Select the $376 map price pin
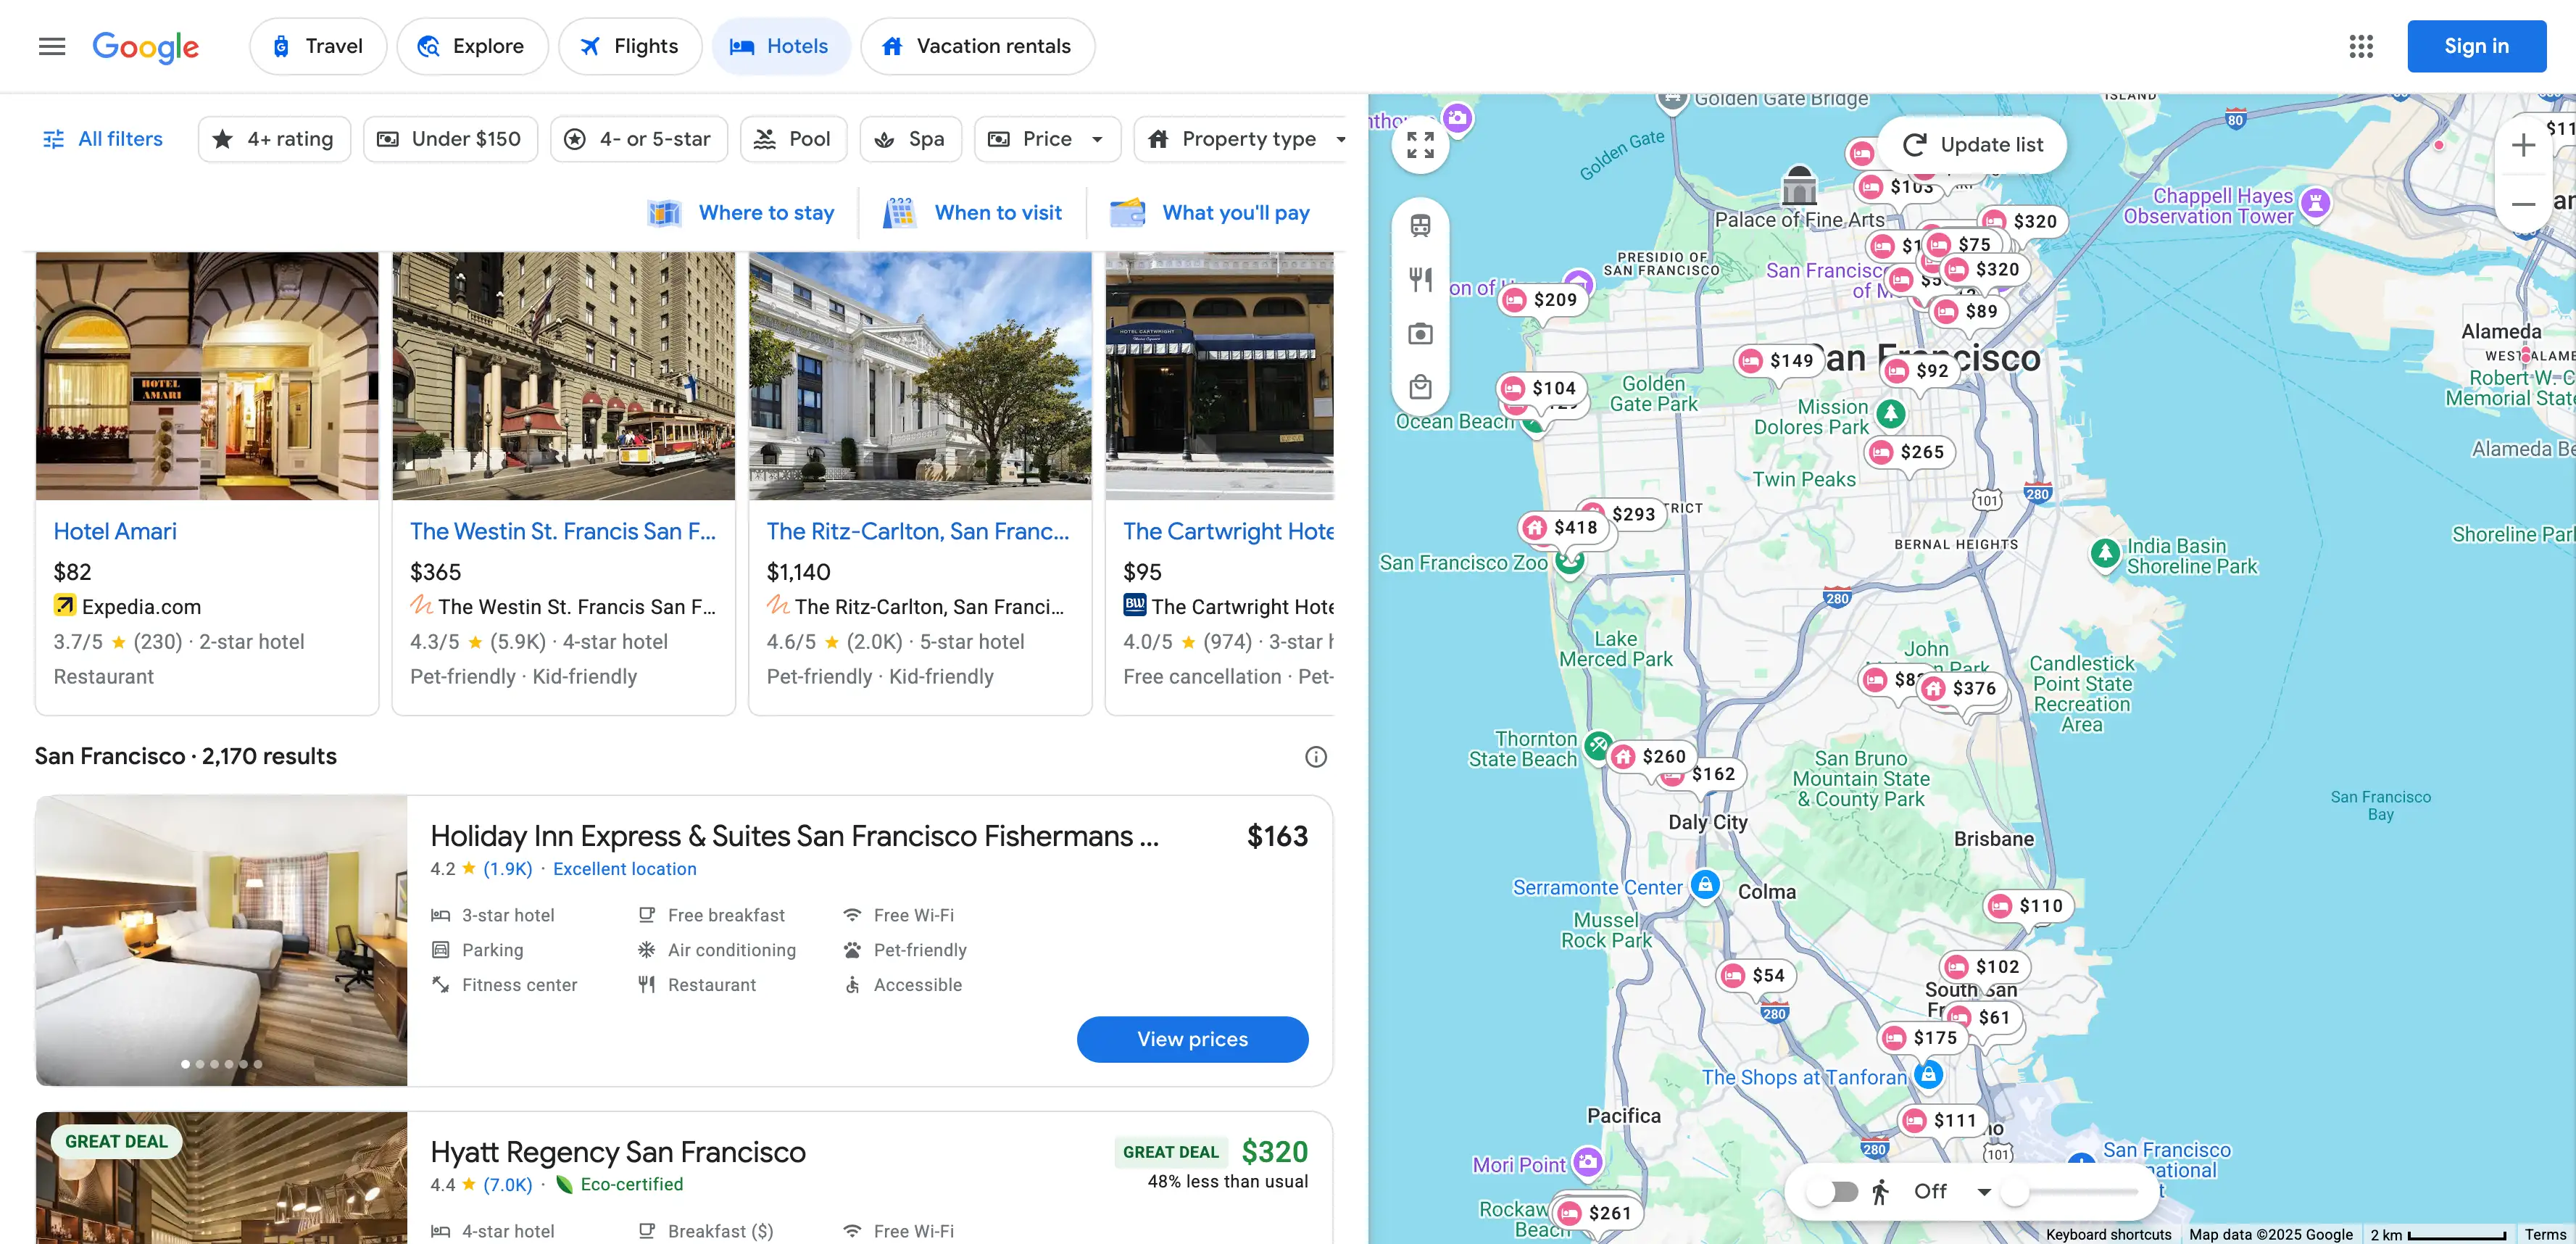2576x1244 pixels. click(x=1961, y=688)
